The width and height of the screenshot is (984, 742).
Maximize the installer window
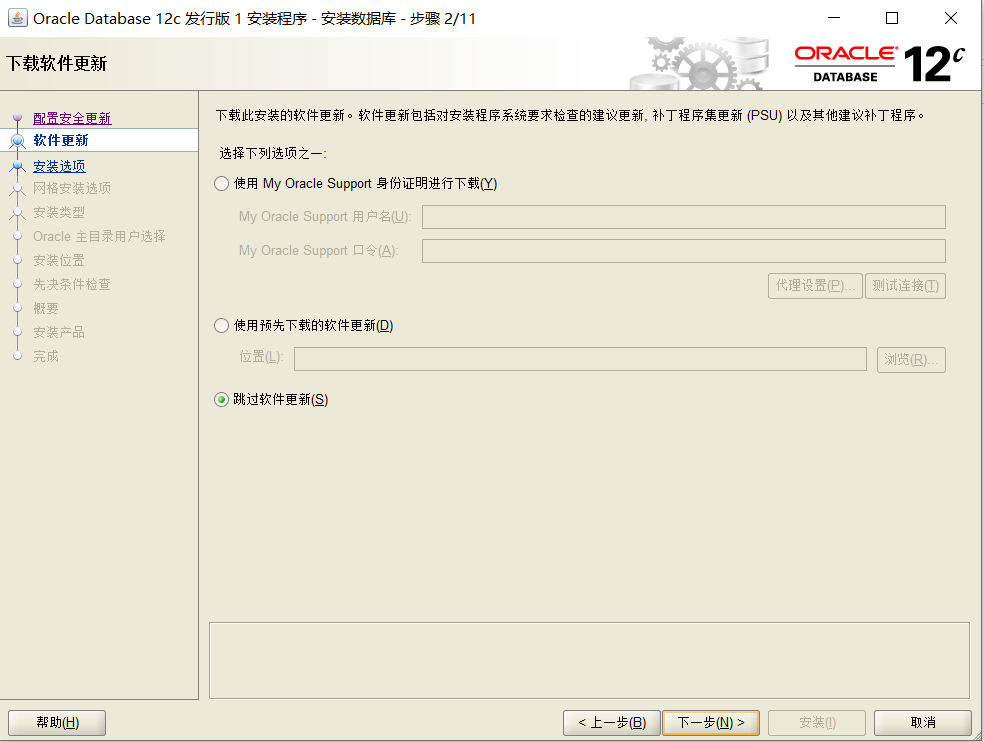(x=892, y=18)
